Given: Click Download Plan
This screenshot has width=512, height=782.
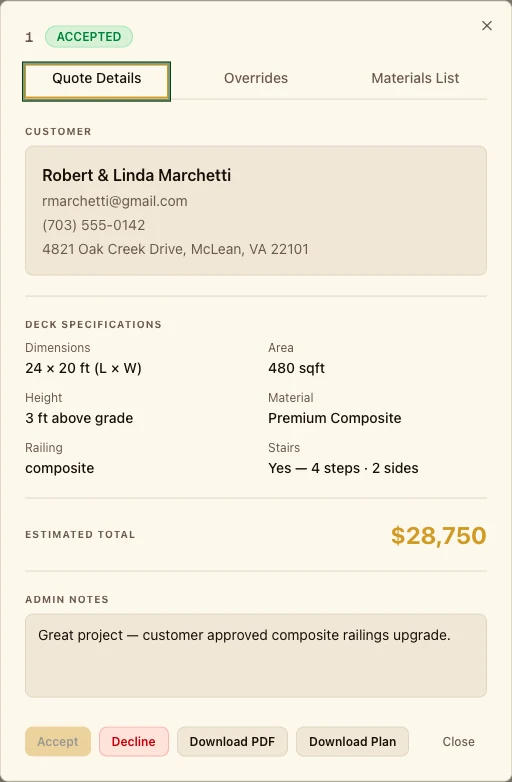Looking at the screenshot, I should pyautogui.click(x=352, y=742).
